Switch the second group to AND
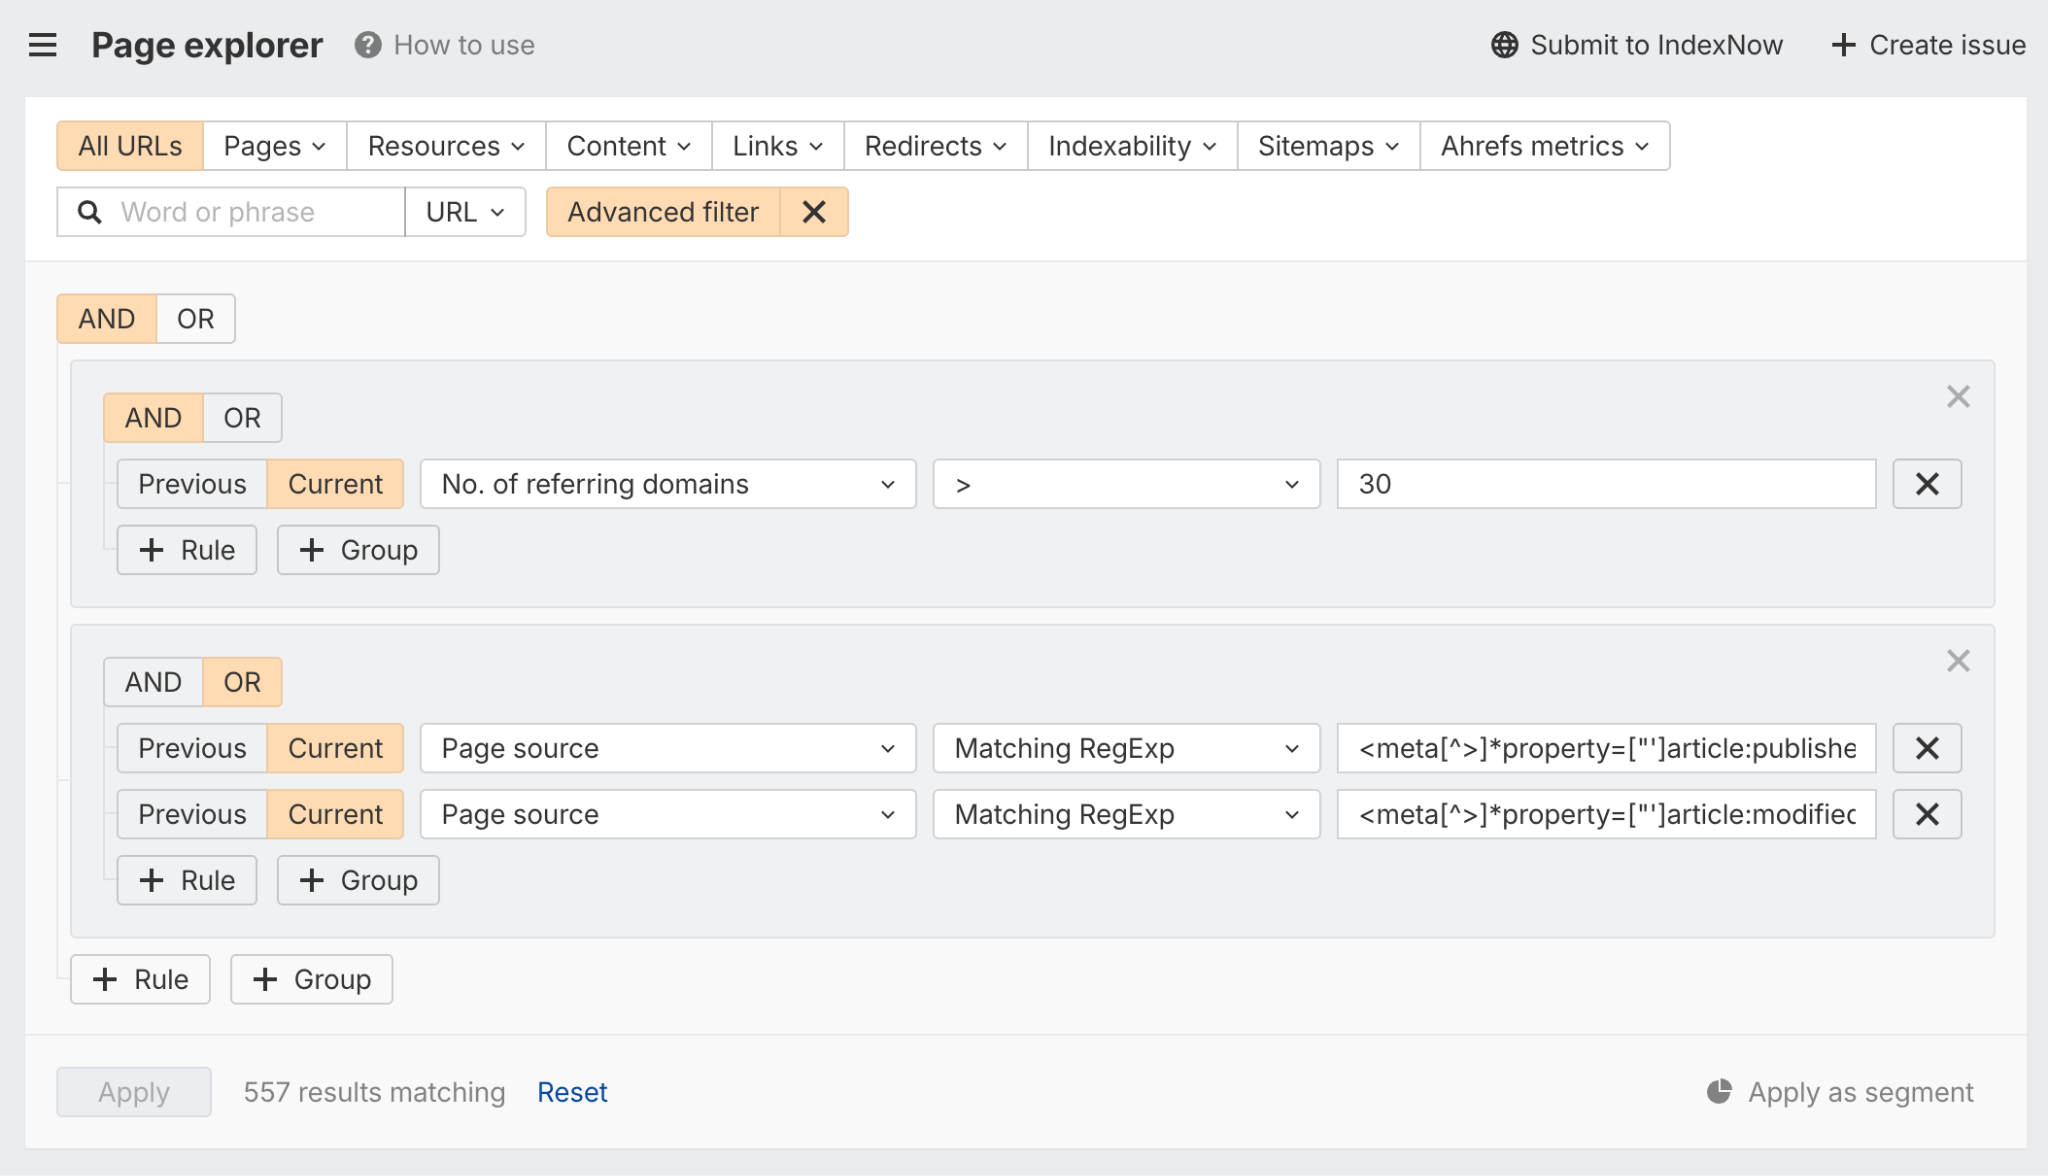 (x=152, y=681)
